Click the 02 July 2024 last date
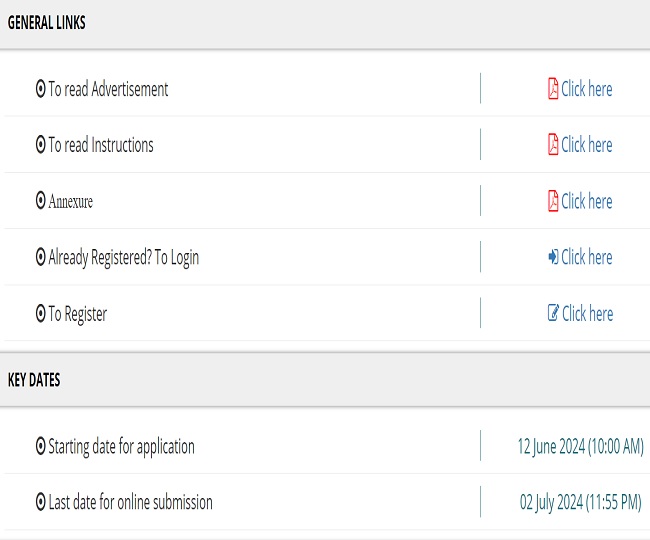This screenshot has width=650, height=540. click(581, 502)
